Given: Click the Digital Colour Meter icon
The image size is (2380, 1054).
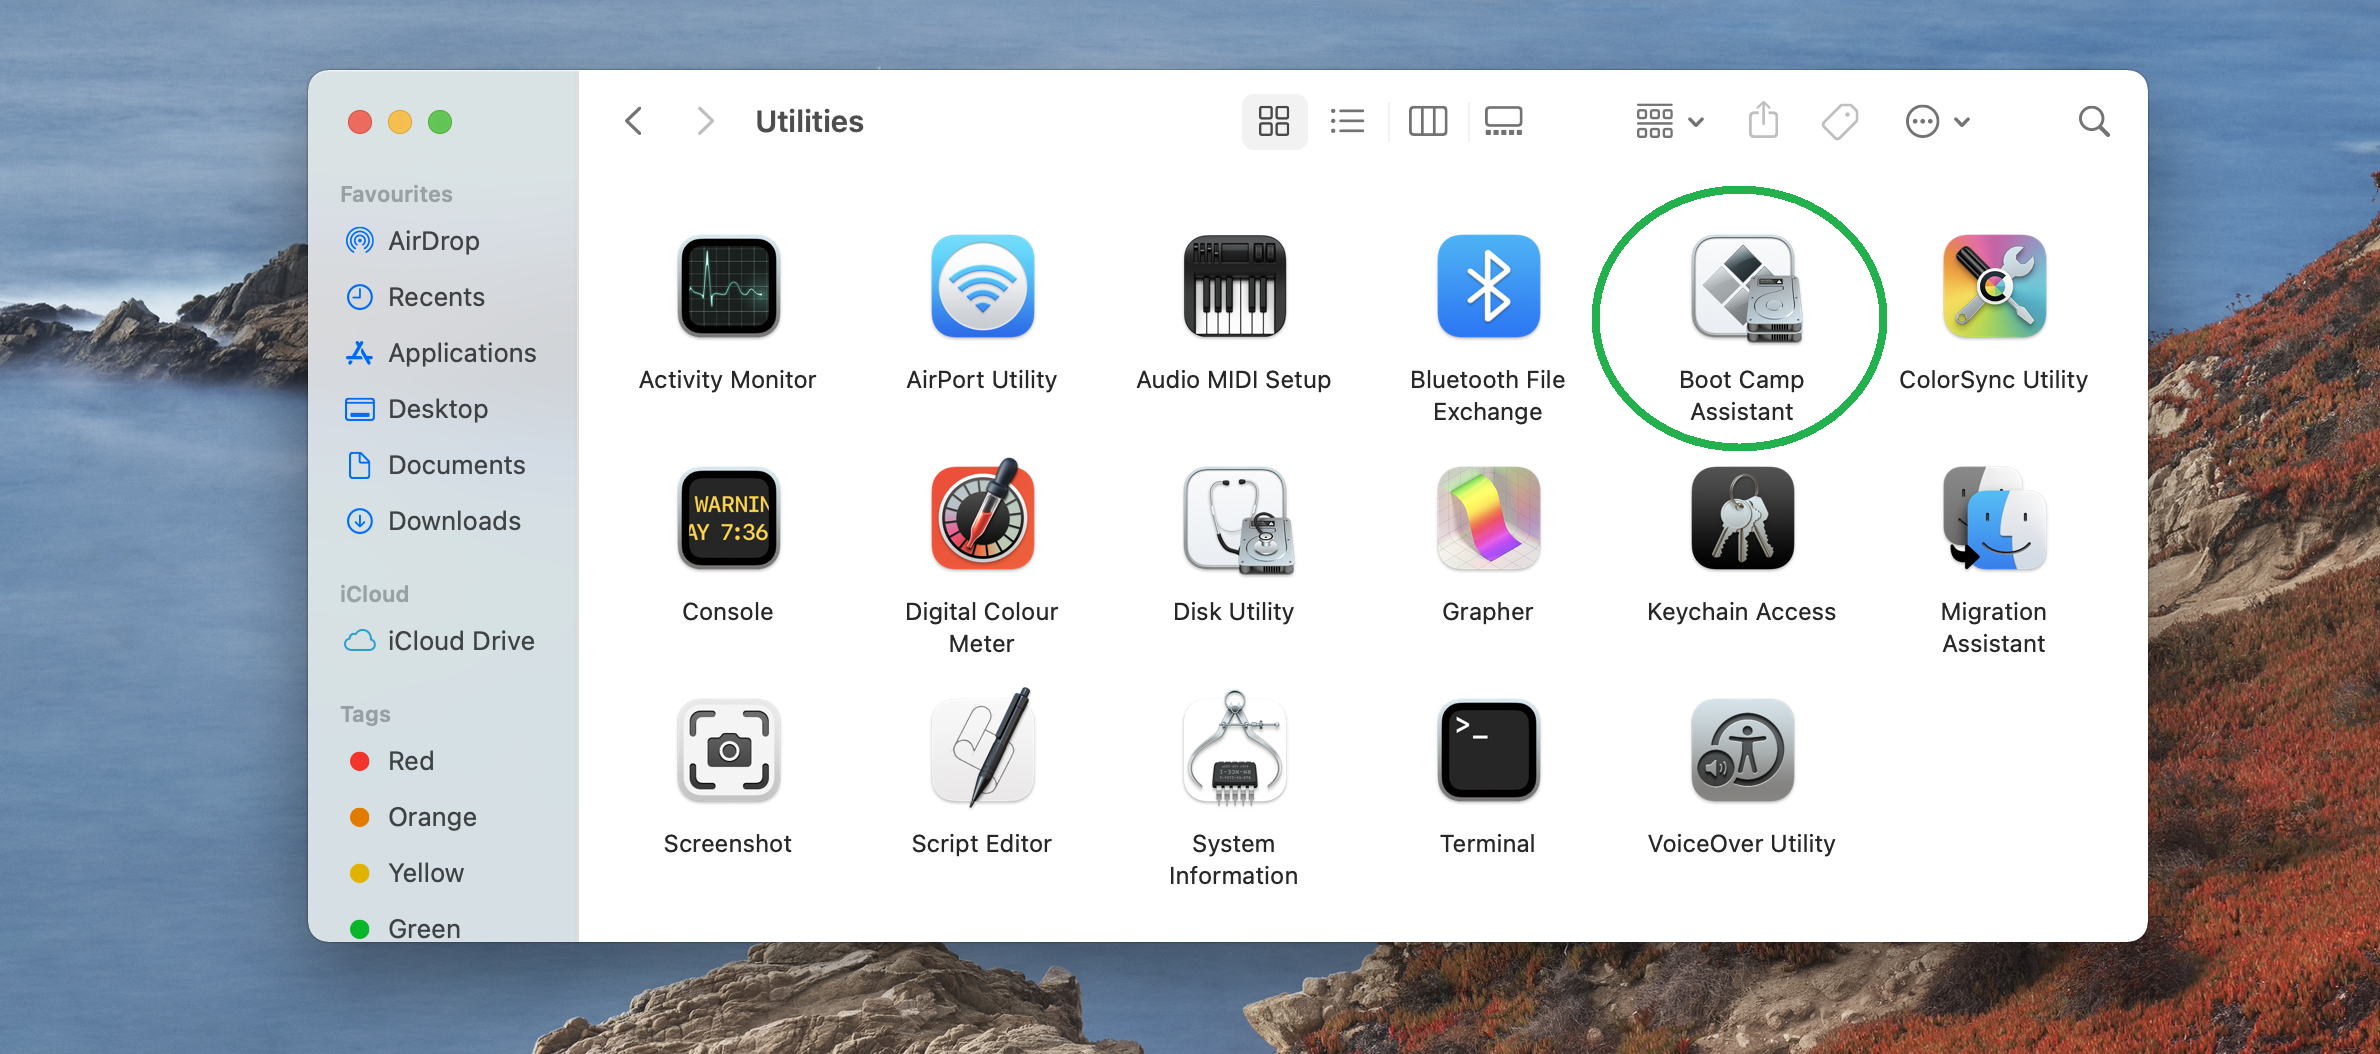Looking at the screenshot, I should (x=982, y=516).
